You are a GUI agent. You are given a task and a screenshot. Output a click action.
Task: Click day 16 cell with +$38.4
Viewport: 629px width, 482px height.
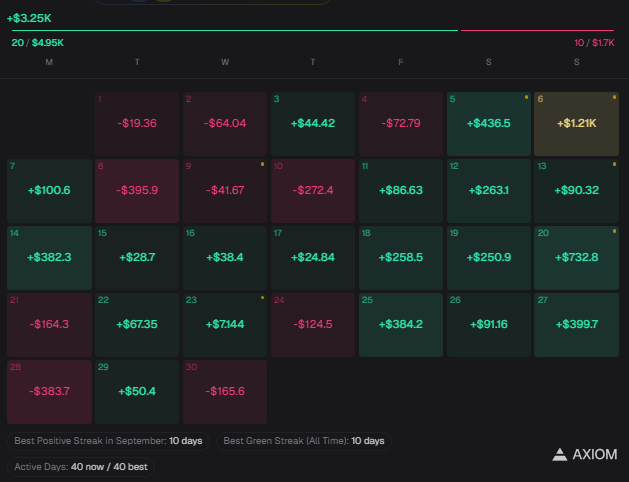(225, 258)
